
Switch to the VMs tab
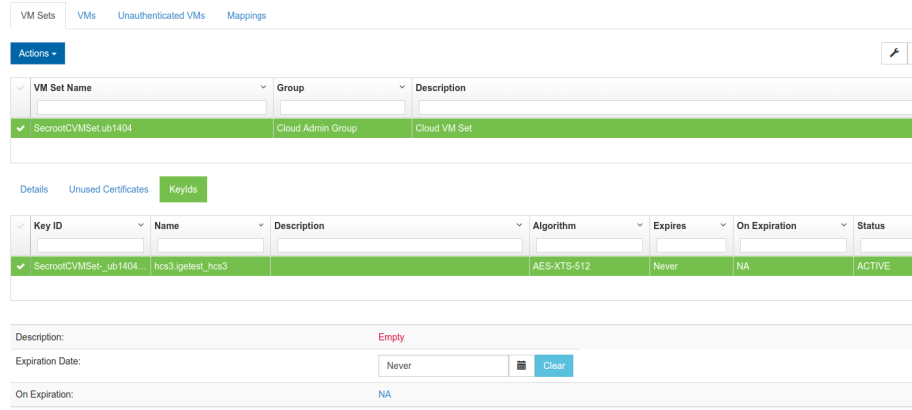tap(87, 16)
